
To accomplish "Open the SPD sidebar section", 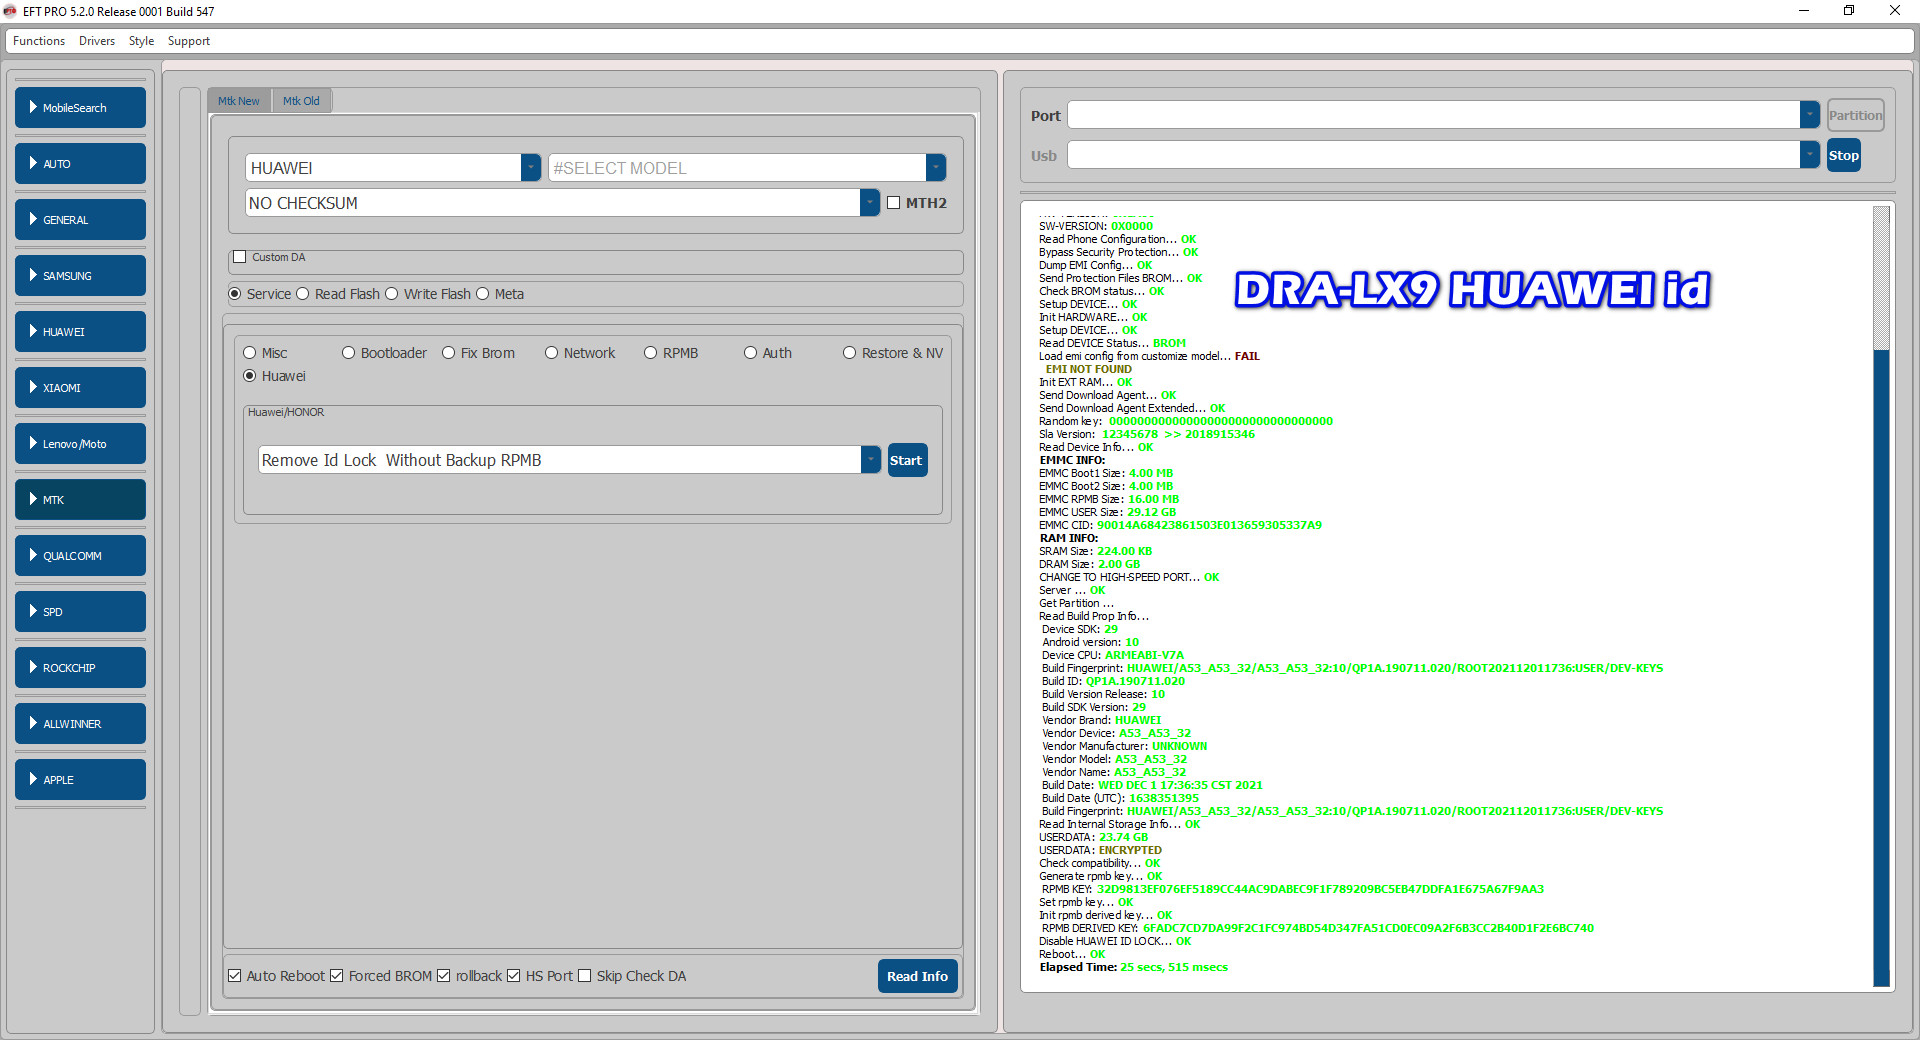I will pos(80,612).
